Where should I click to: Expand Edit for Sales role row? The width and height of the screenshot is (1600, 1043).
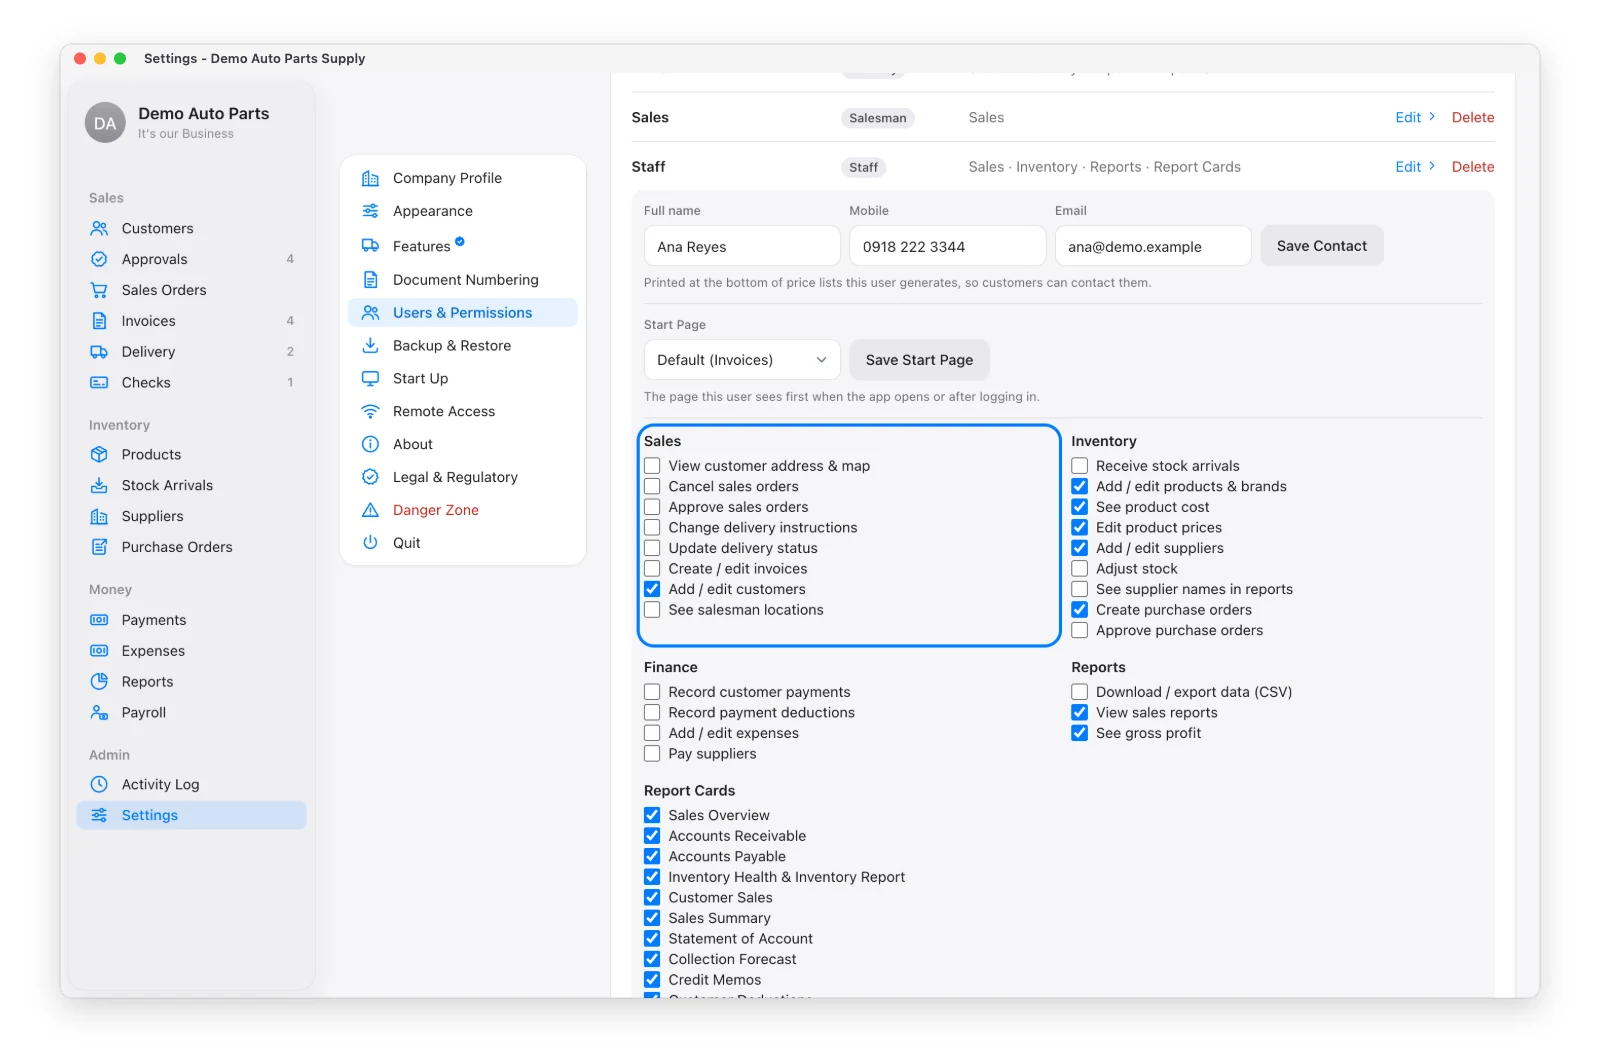[1415, 117]
